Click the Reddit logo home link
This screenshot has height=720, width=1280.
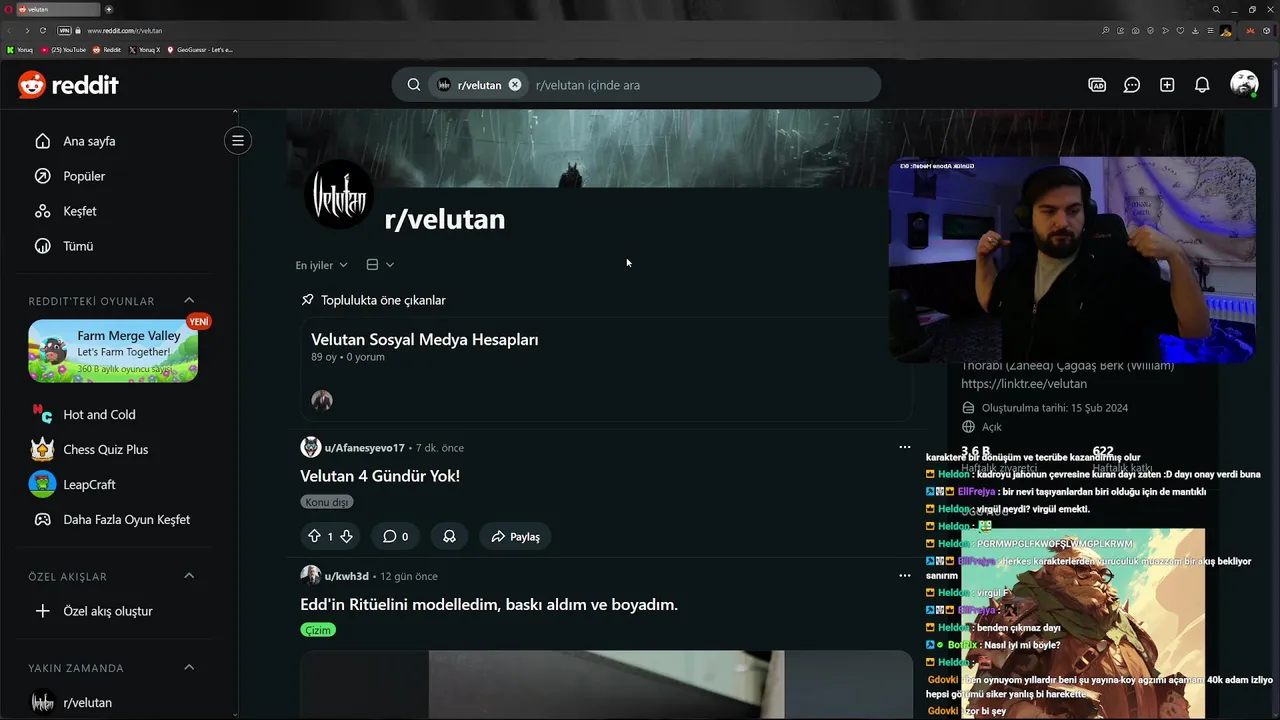68,85
